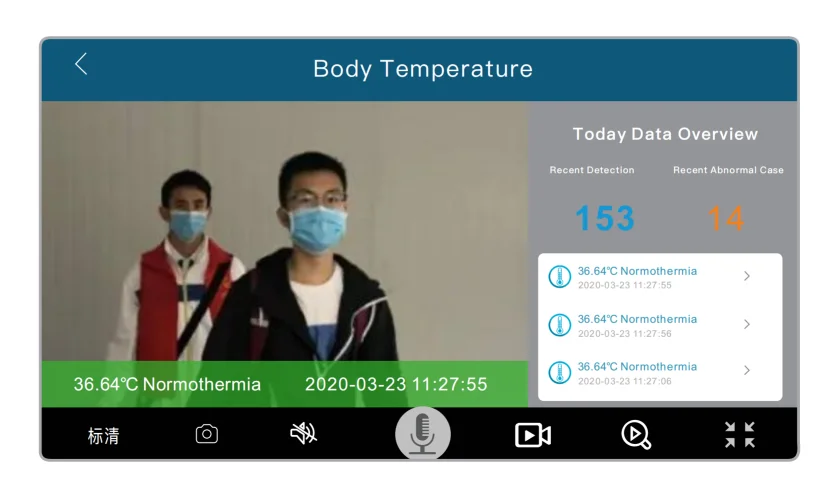Click thermometer icon of the 11:27:06 record
The image size is (820, 490).
point(560,372)
